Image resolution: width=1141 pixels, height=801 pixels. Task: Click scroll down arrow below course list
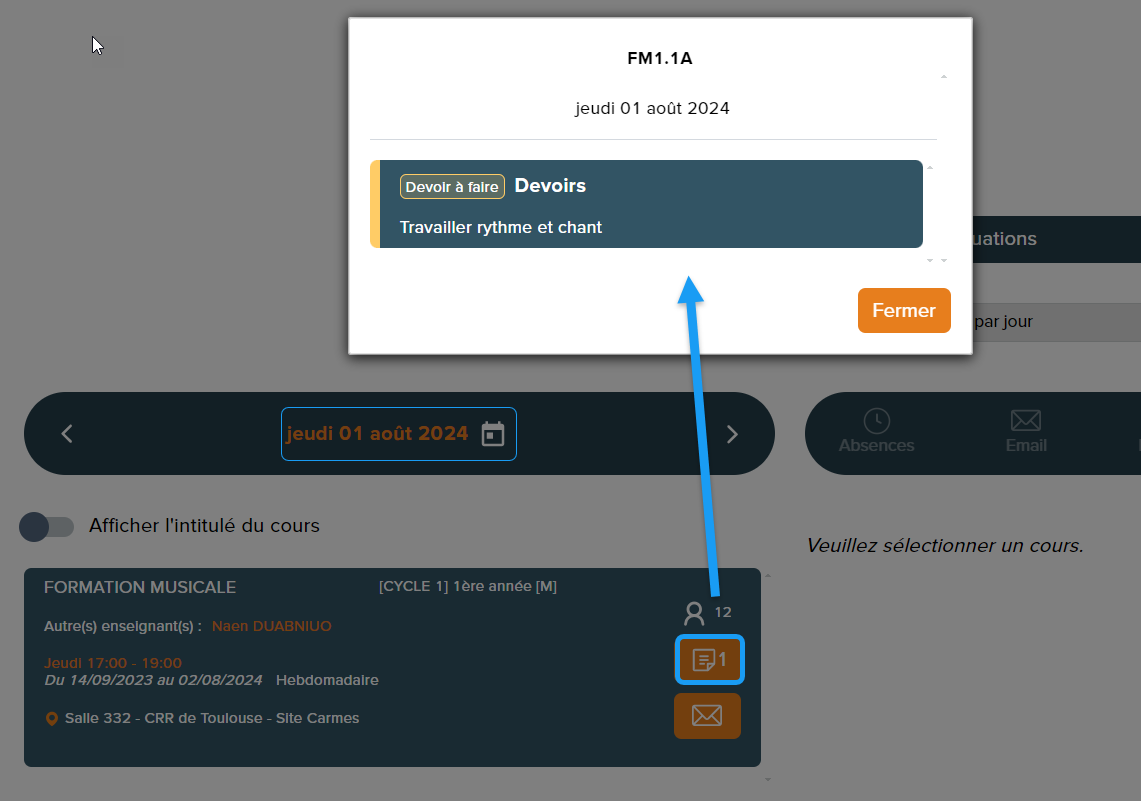tap(767, 778)
